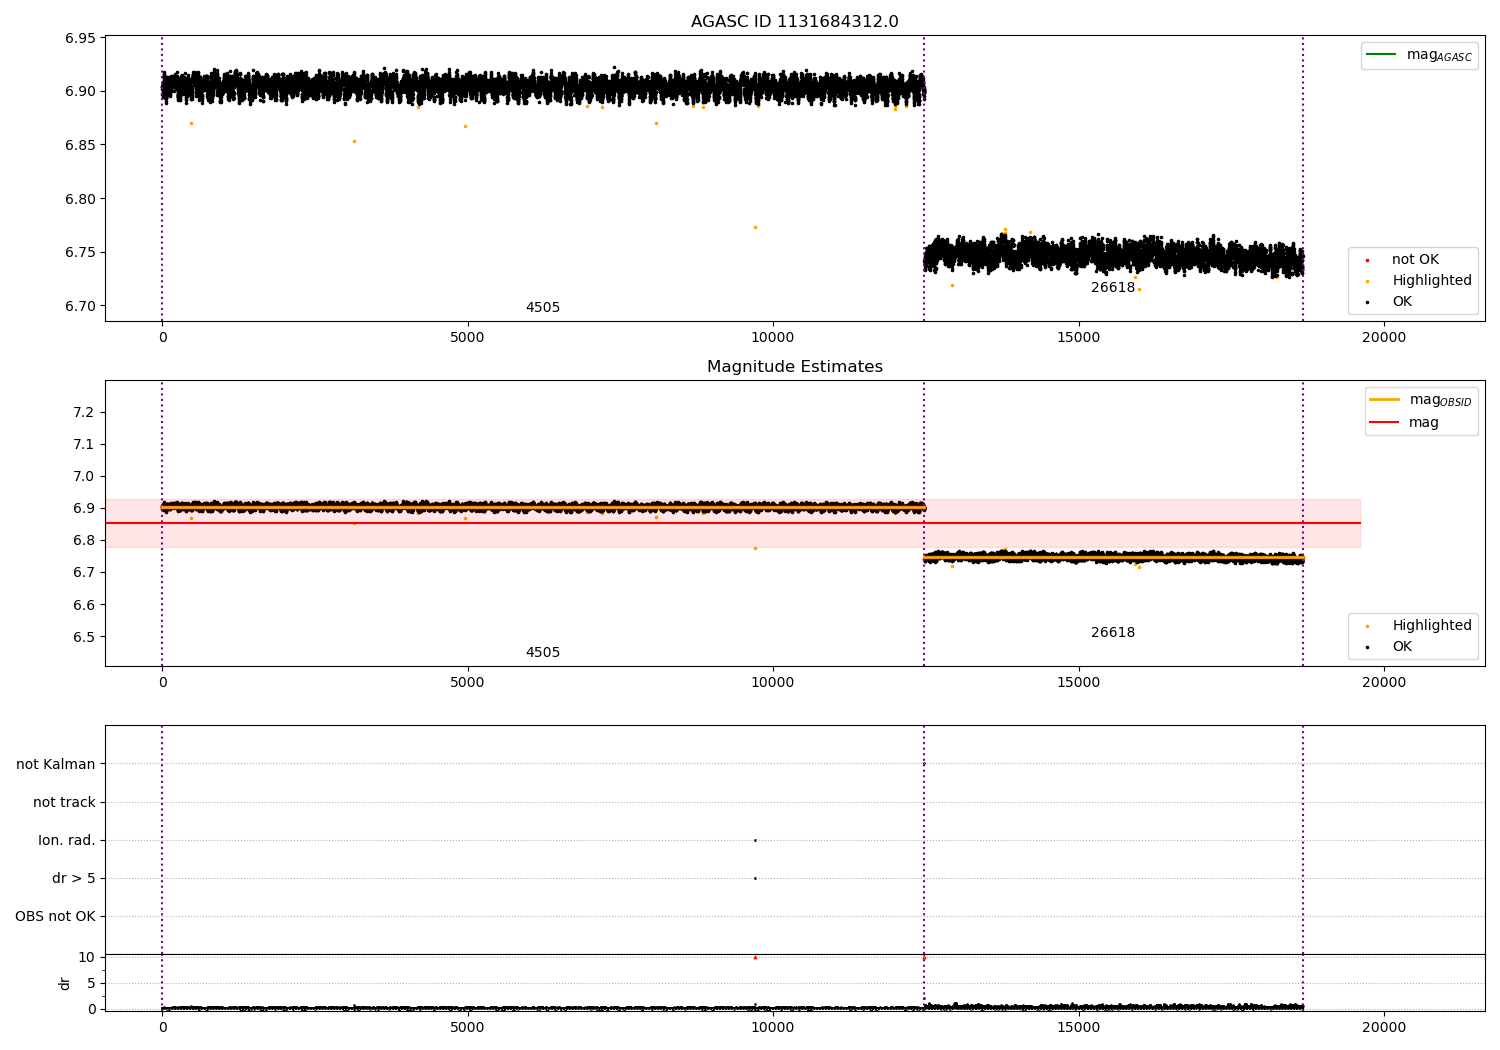Click the green mag AGASC legend line sample
Image resolution: width=1500 pixels, height=1050 pixels.
pos(1381,55)
